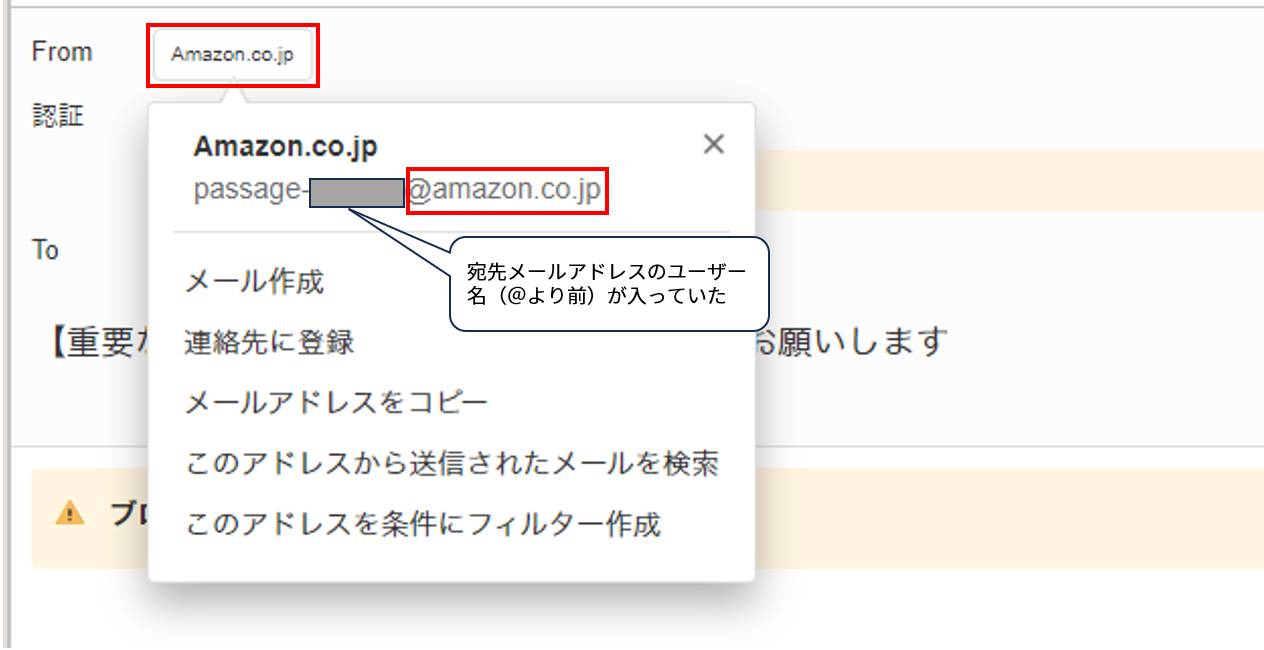Choose 連絡先に登録 in the popup
1264x650 pixels.
point(270,343)
